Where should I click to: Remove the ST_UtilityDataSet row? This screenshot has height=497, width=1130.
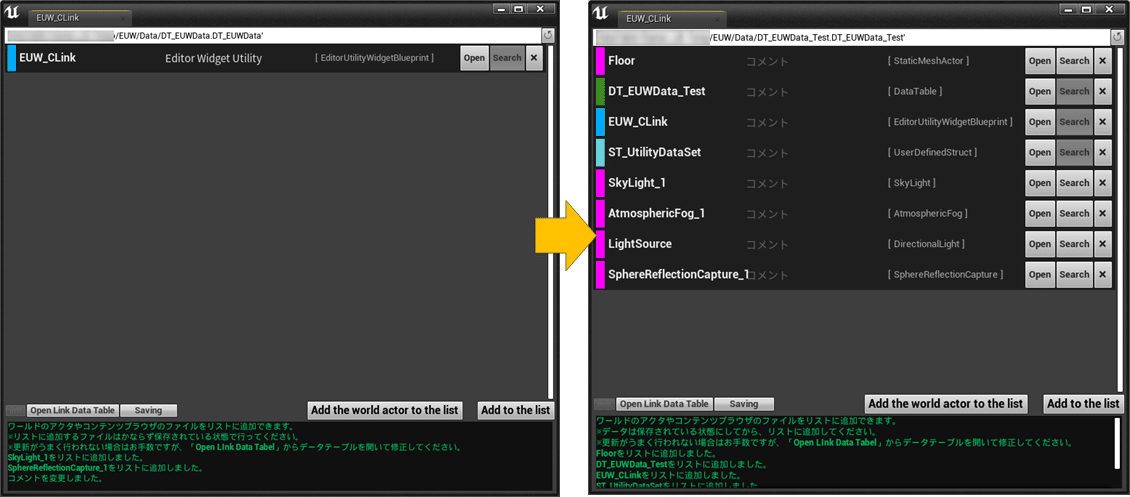pos(1103,153)
